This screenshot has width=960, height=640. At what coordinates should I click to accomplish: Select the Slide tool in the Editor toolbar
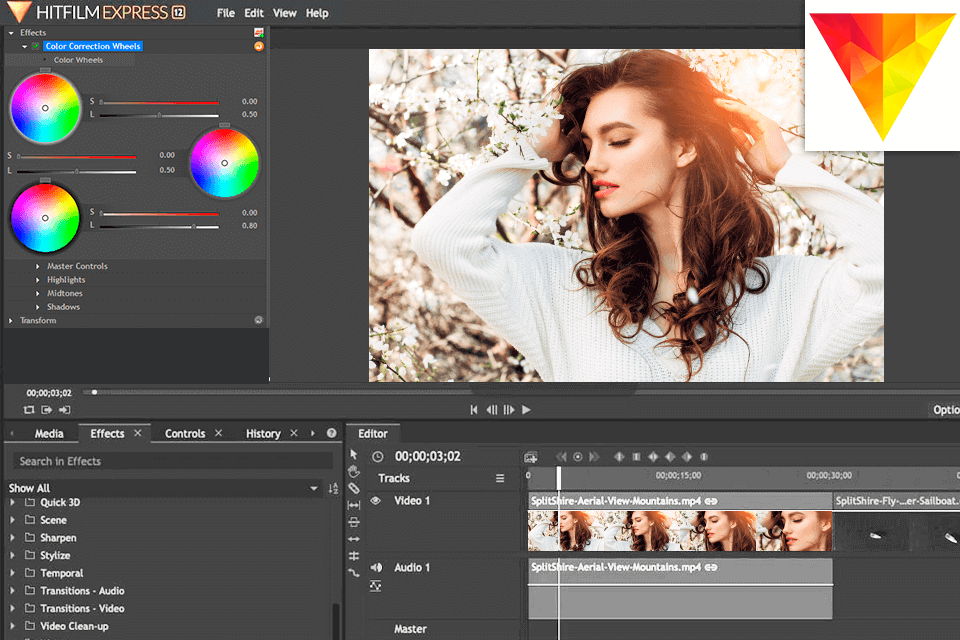pyautogui.click(x=354, y=522)
